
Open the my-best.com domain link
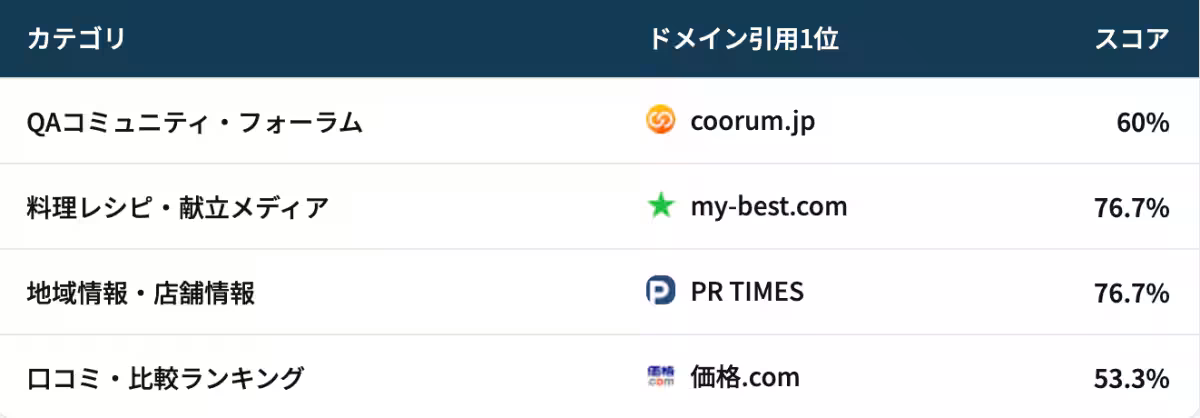pyautogui.click(x=768, y=207)
